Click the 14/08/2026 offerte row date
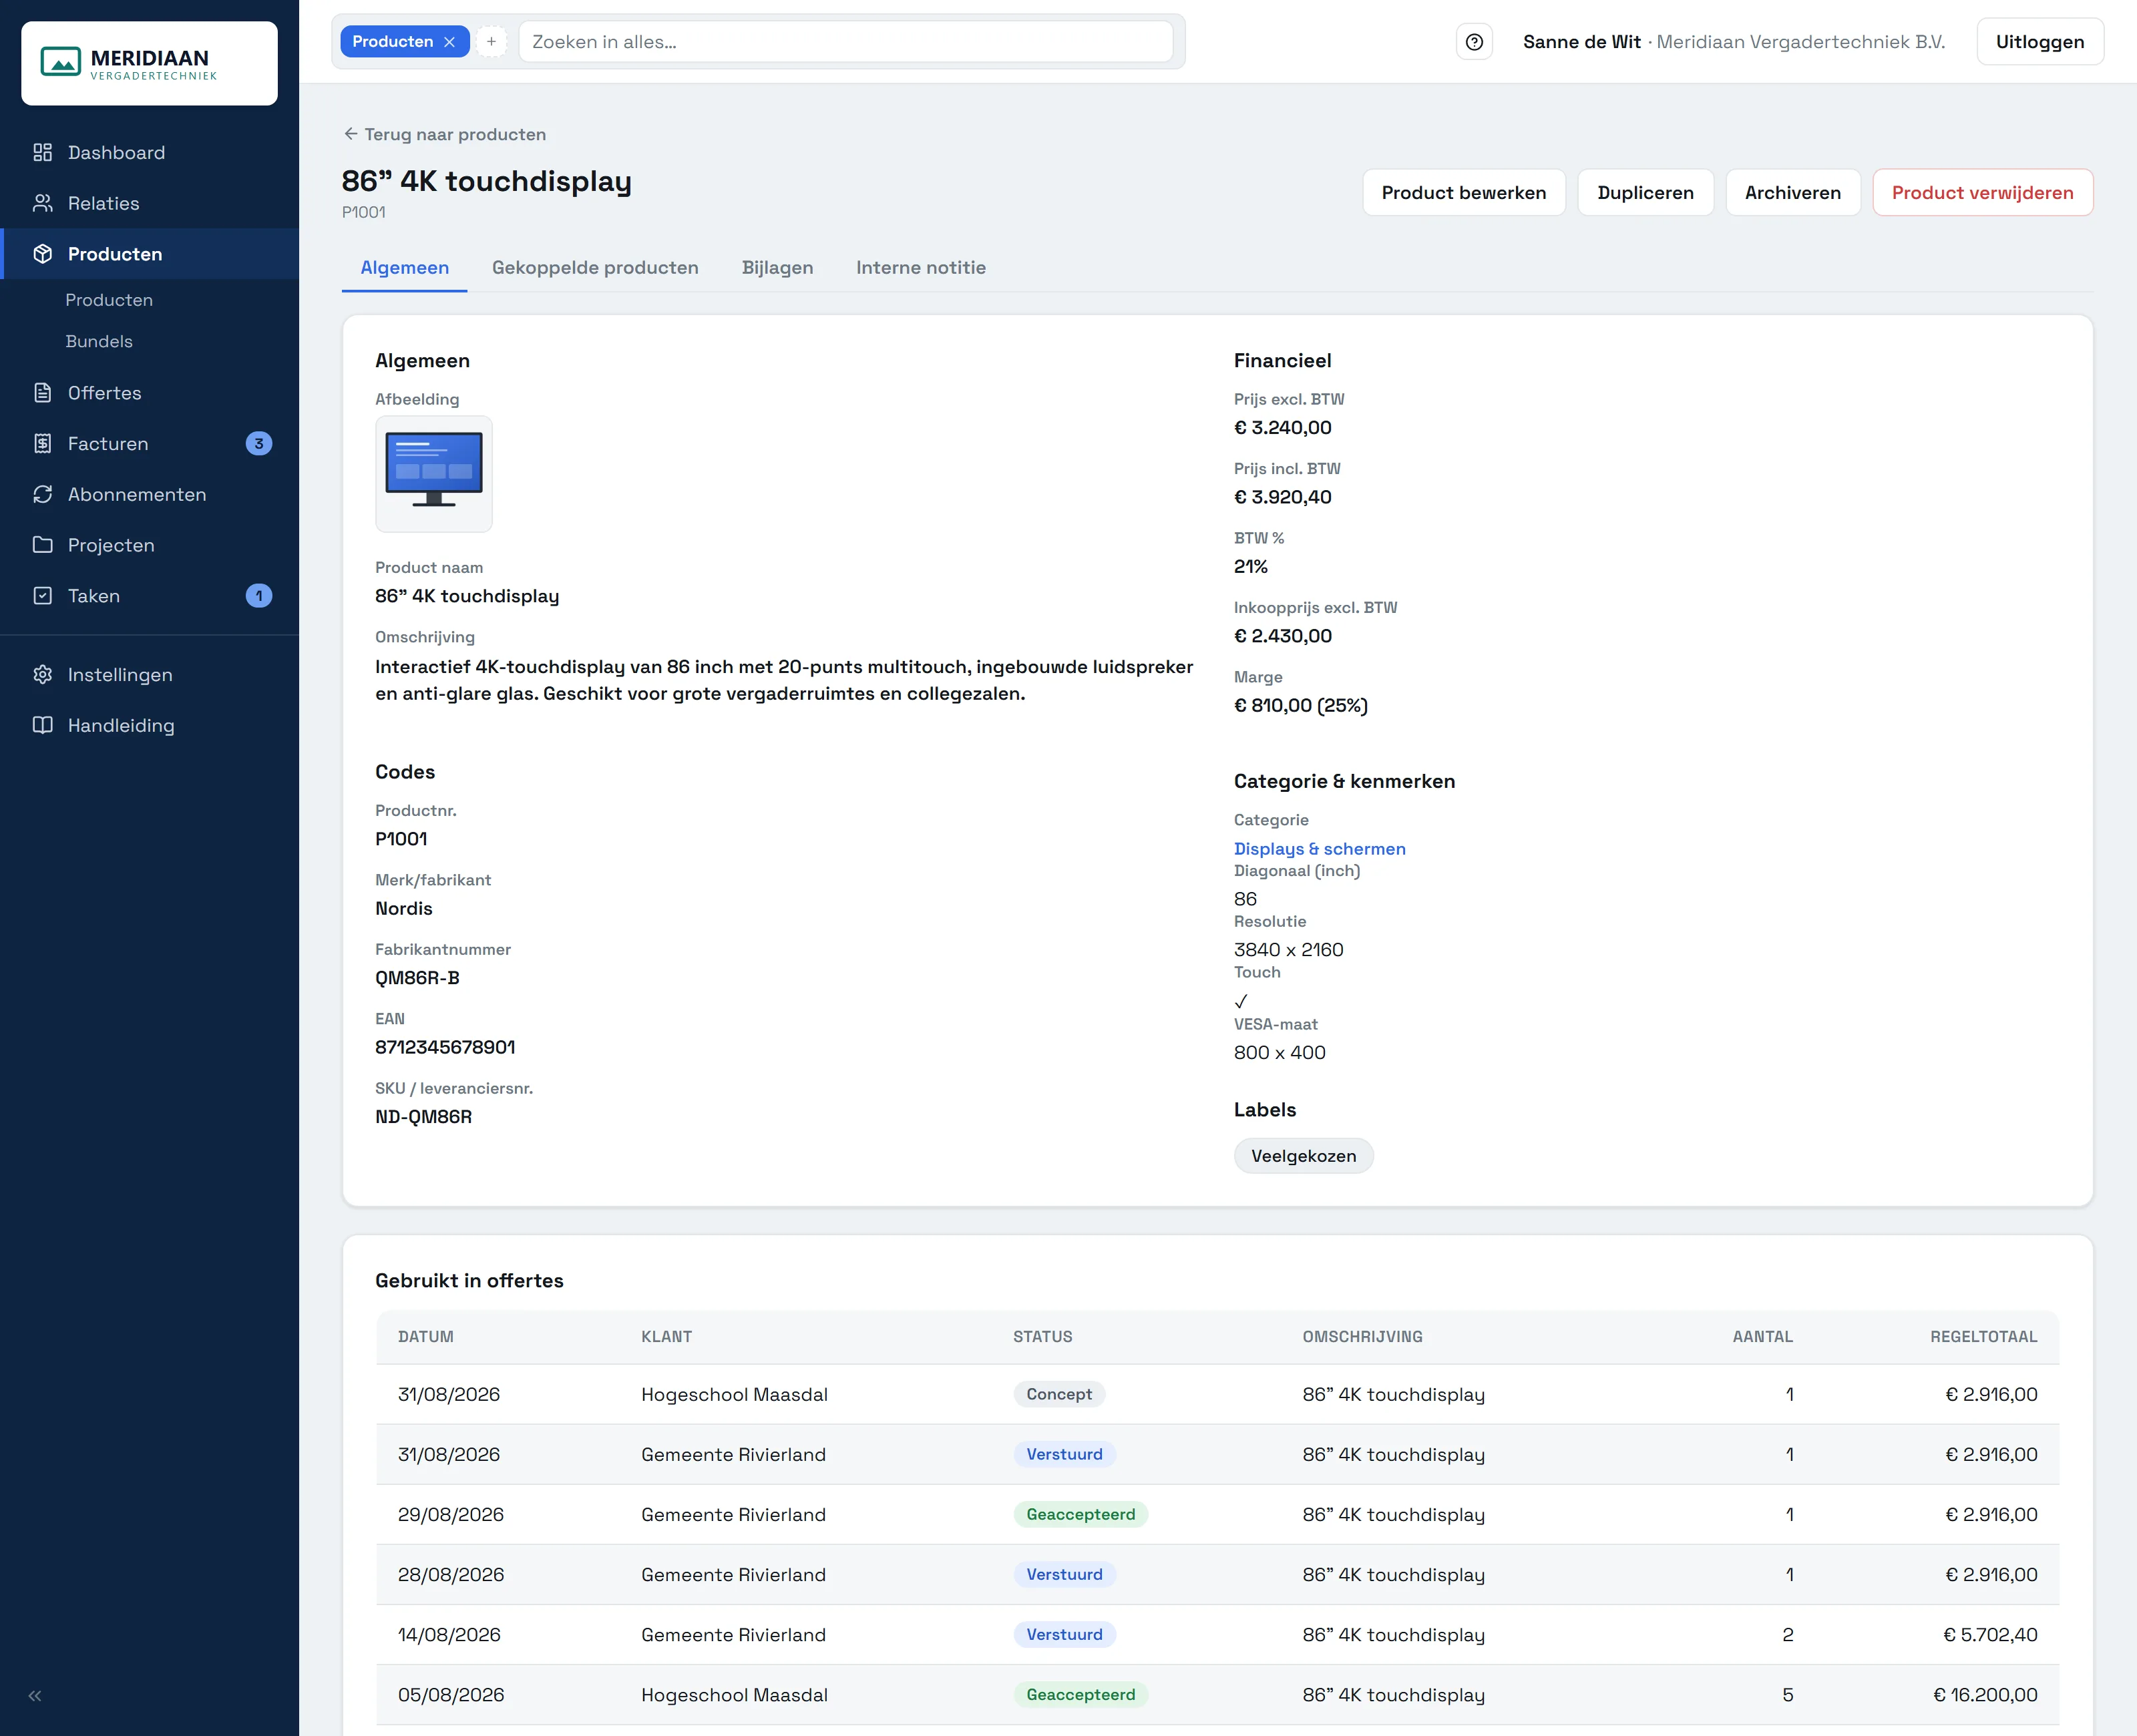Screen dimensions: 2137x1736 pos(449,1635)
